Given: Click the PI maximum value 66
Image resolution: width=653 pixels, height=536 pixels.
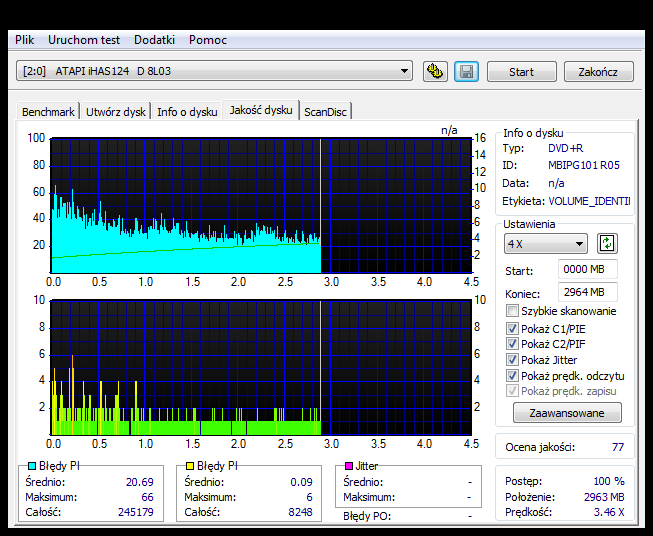Looking at the screenshot, I should pyautogui.click(x=147, y=497).
